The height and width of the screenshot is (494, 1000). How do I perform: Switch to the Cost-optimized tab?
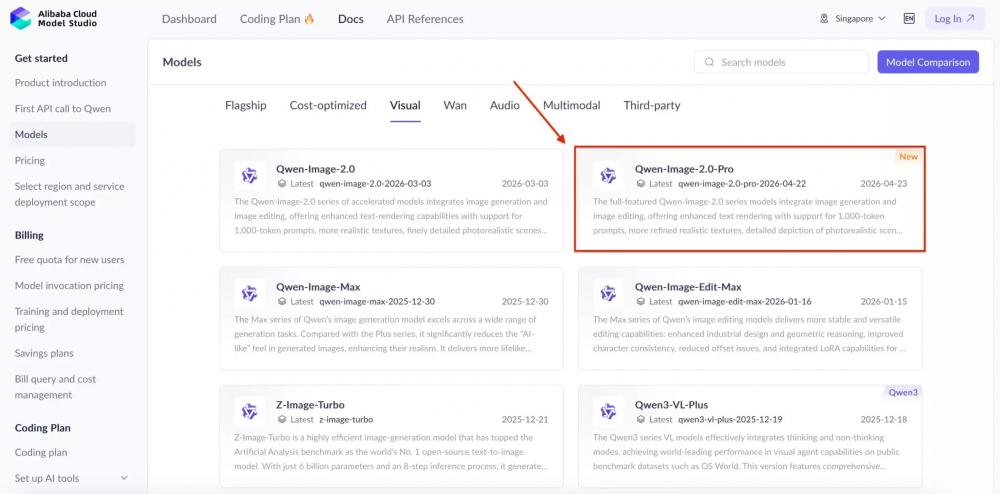click(328, 105)
